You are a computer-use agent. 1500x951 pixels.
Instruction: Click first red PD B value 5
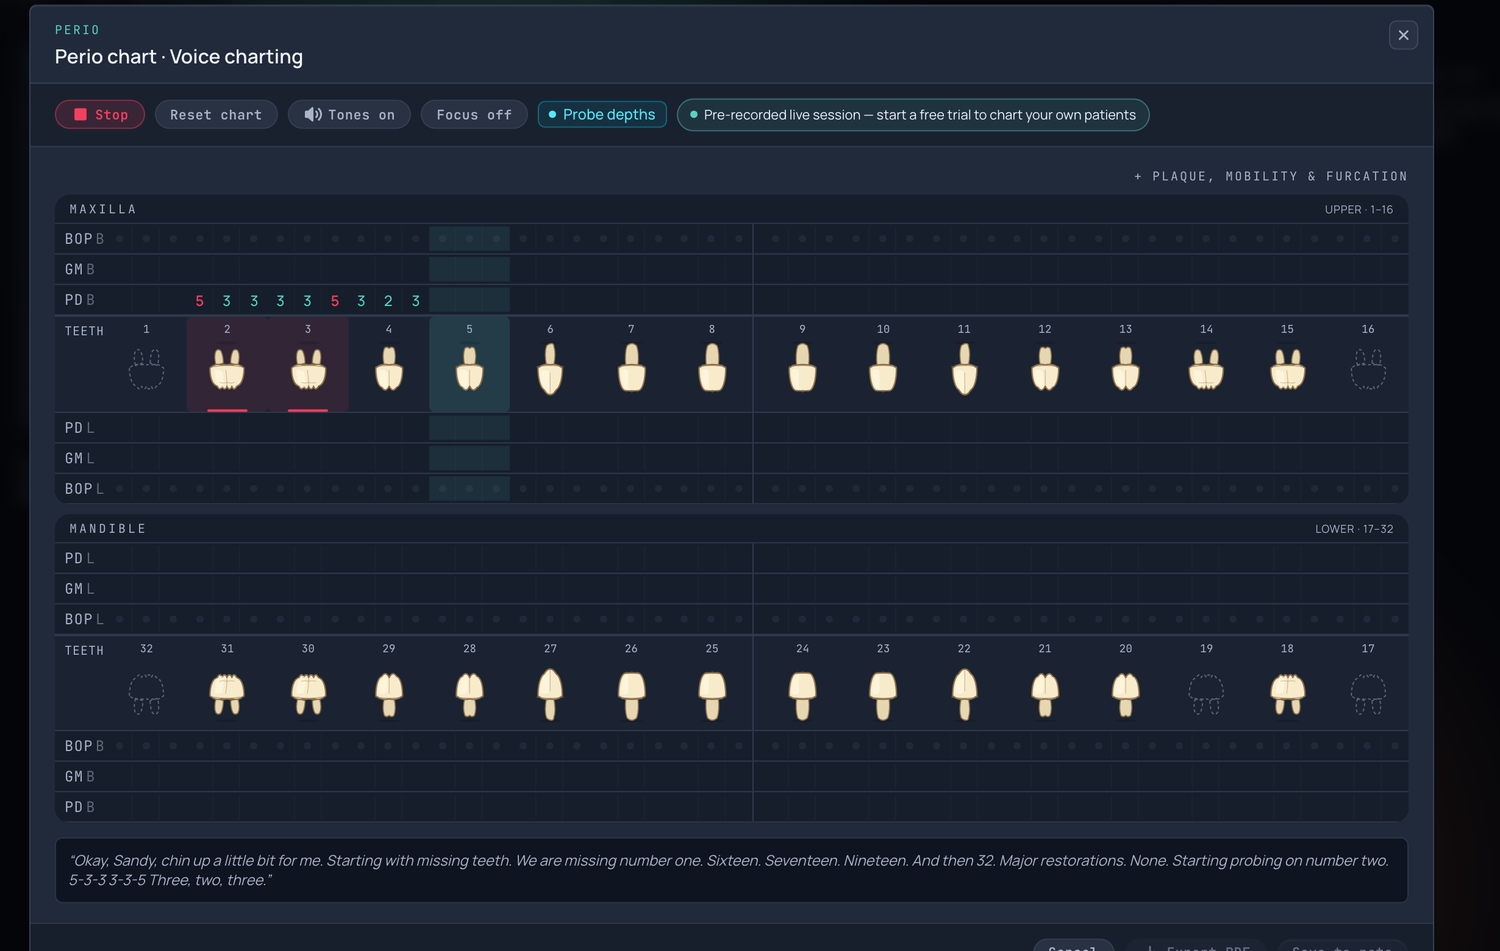200,301
